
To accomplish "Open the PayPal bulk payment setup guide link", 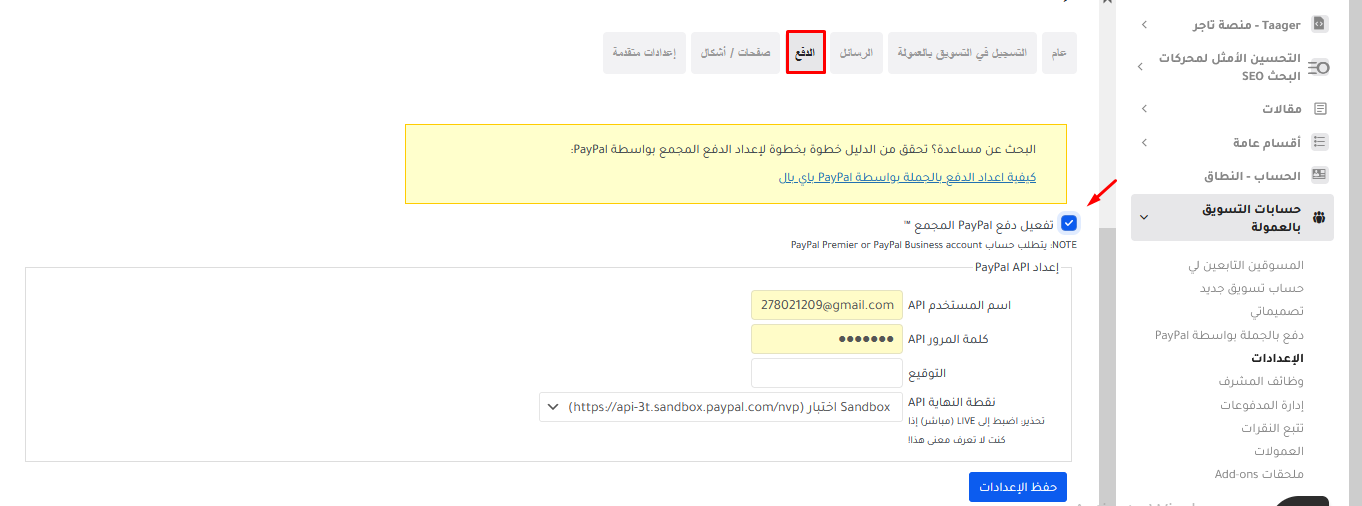I will click(x=907, y=177).
